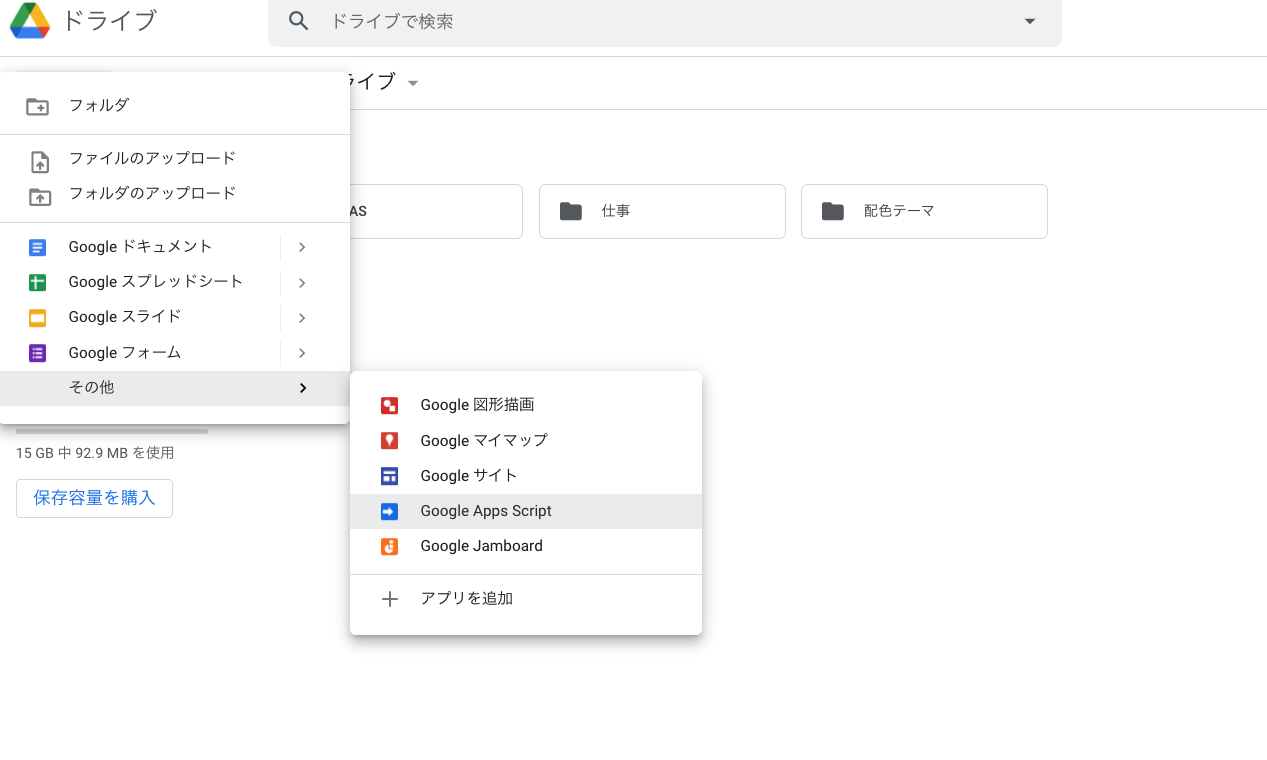Click the folder icon on 仕事 card
The height and width of the screenshot is (760, 1267).
(x=571, y=211)
